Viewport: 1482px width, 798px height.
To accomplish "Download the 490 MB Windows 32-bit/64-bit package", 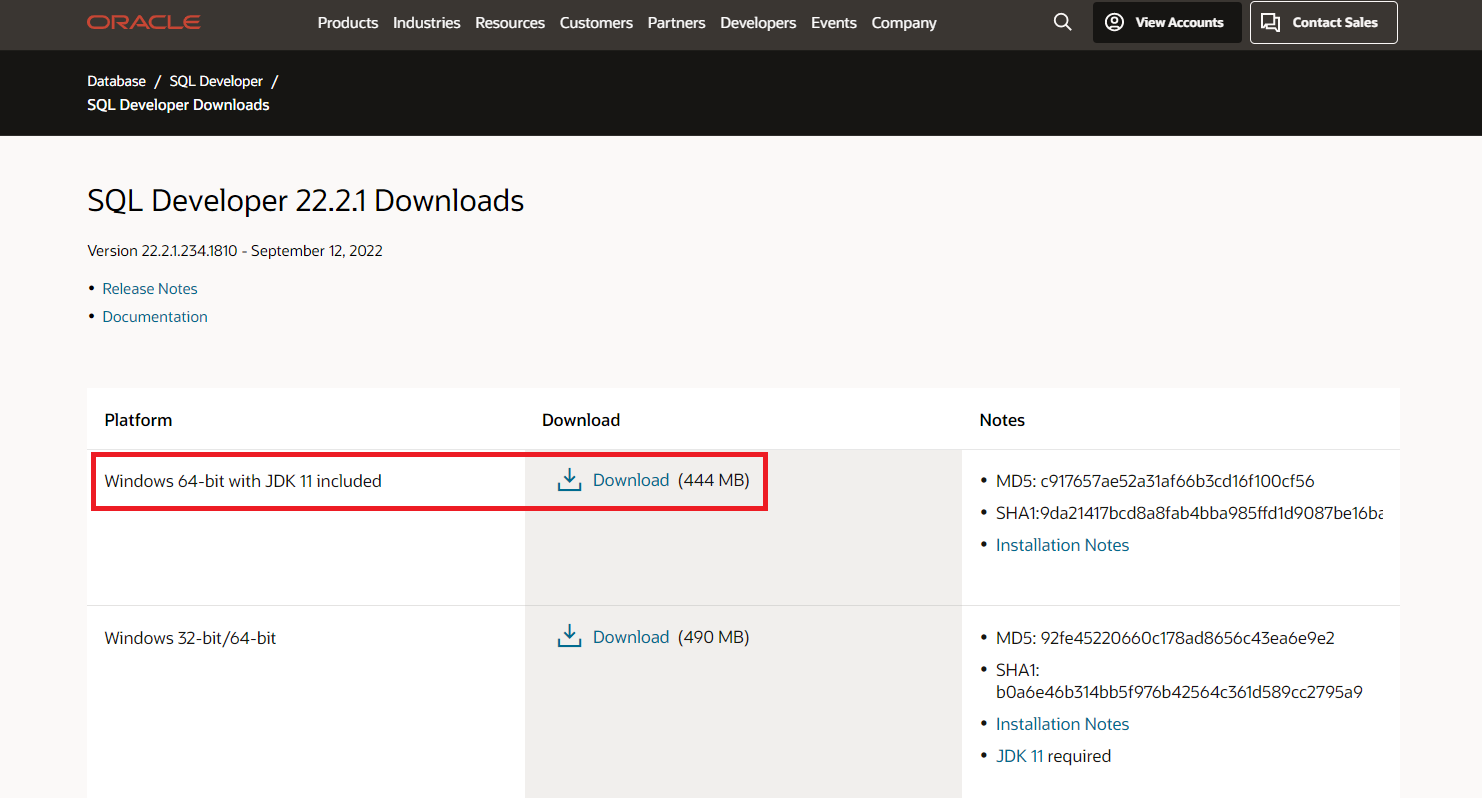I will click(631, 637).
